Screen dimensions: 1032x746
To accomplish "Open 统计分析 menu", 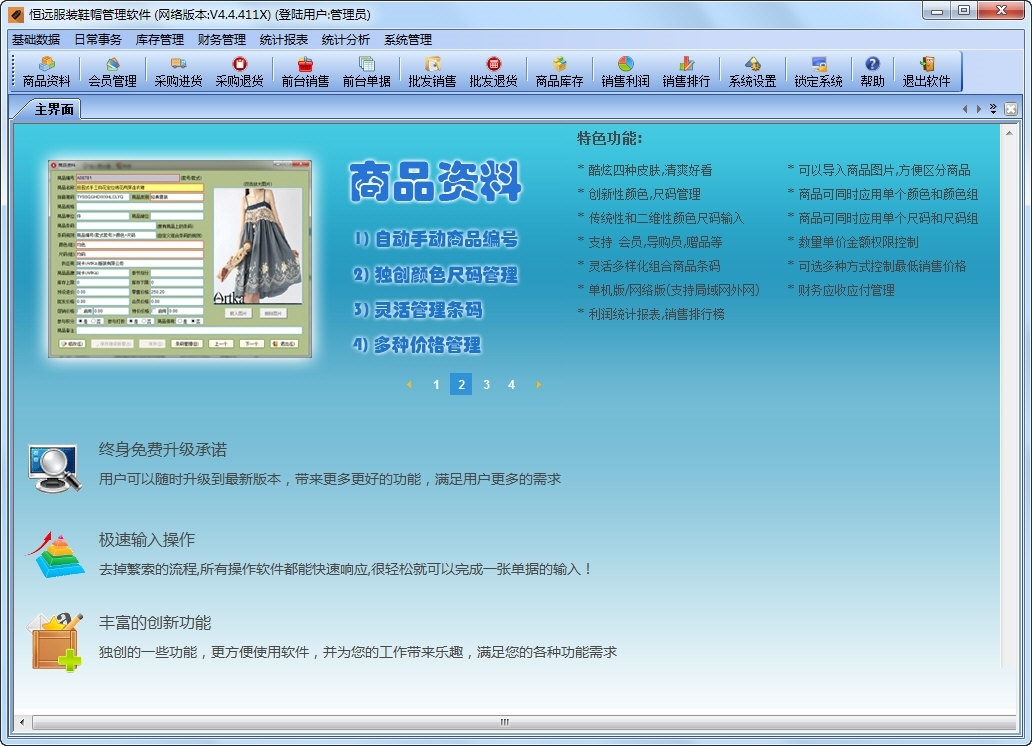I will pos(346,40).
